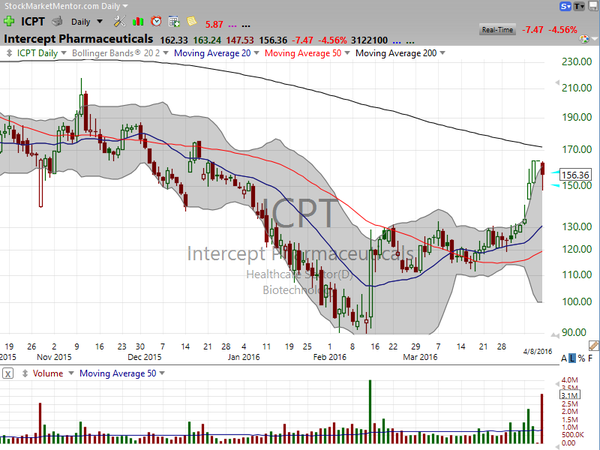
Task: Click the X to close Volume pane
Action: coord(8,373)
